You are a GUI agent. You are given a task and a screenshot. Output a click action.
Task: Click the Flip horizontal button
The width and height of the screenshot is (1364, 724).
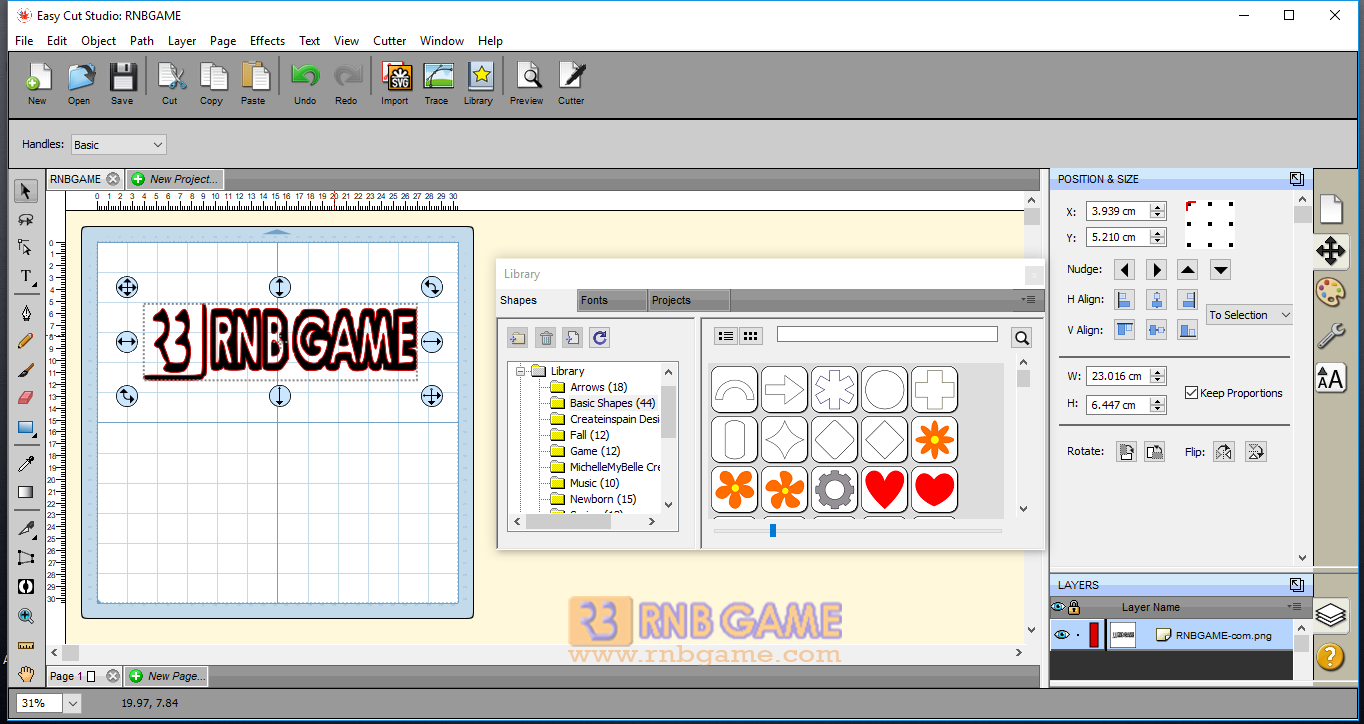[x=1223, y=452]
